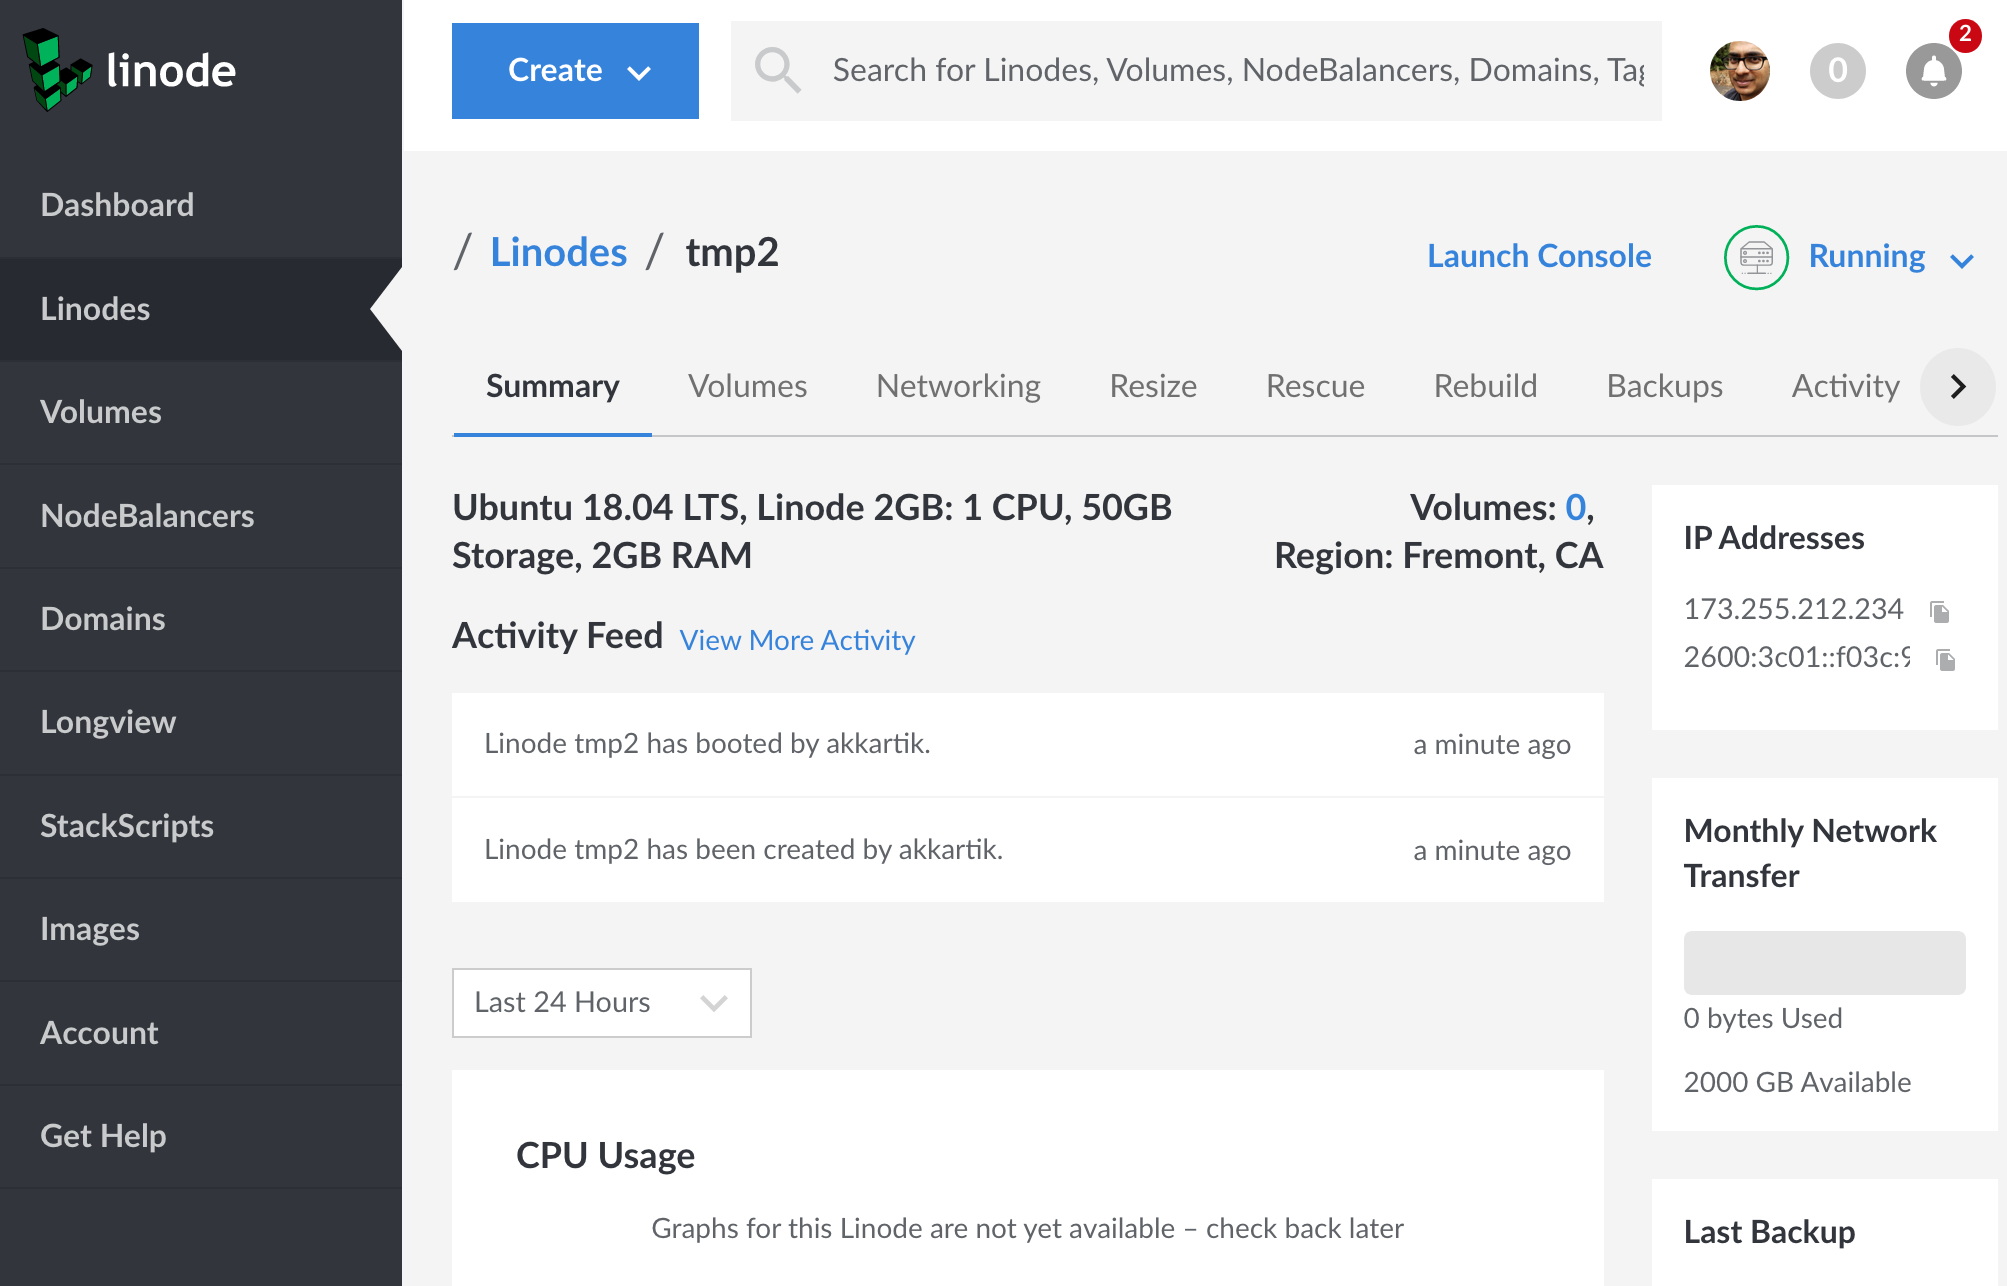Copy the IPv4 address 173.255.212.234

[1939, 610]
